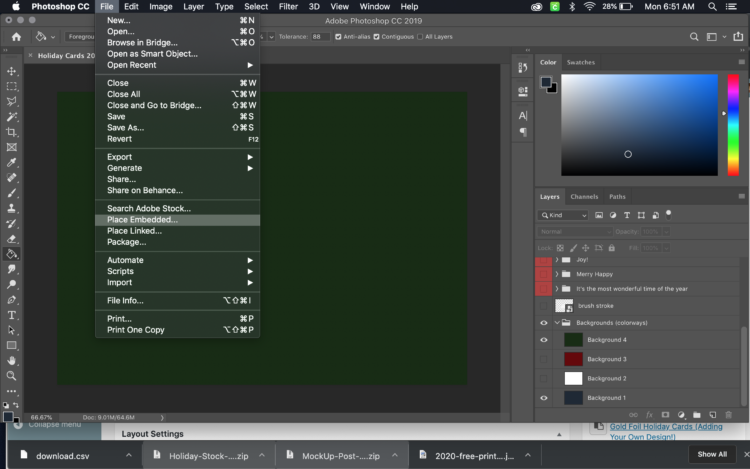Click the Search icon in options bar
The height and width of the screenshot is (469, 750).
(x=694, y=37)
